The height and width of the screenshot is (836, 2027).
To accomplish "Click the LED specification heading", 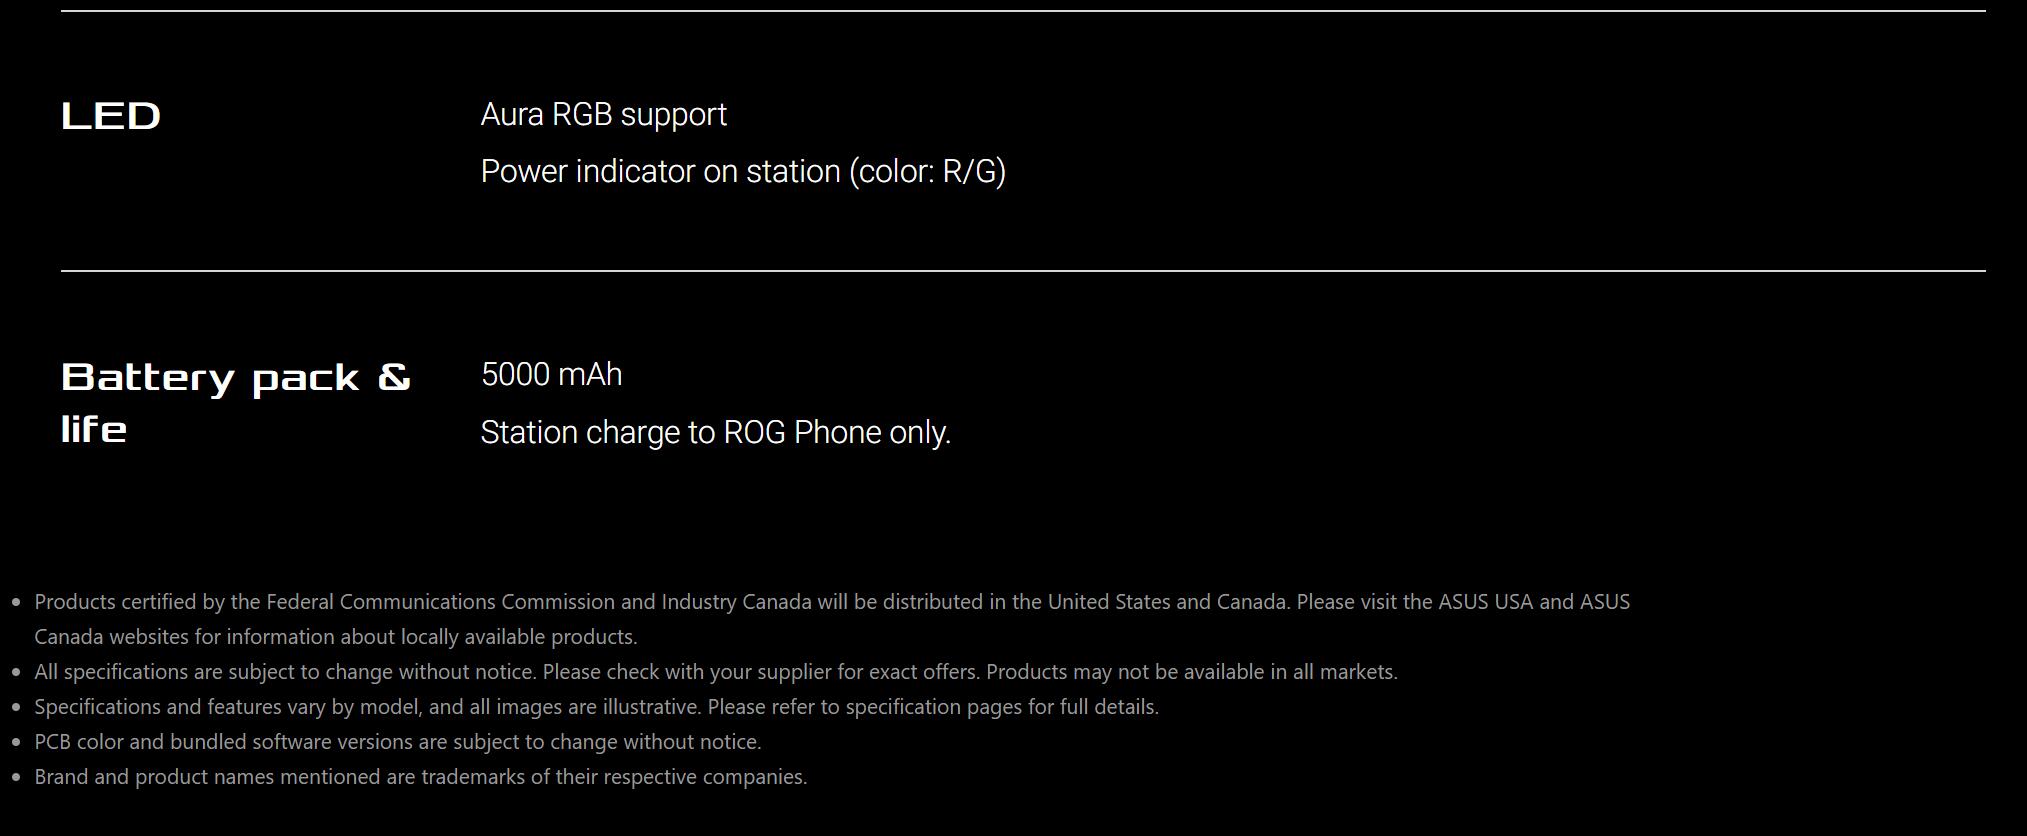I will coord(111,116).
